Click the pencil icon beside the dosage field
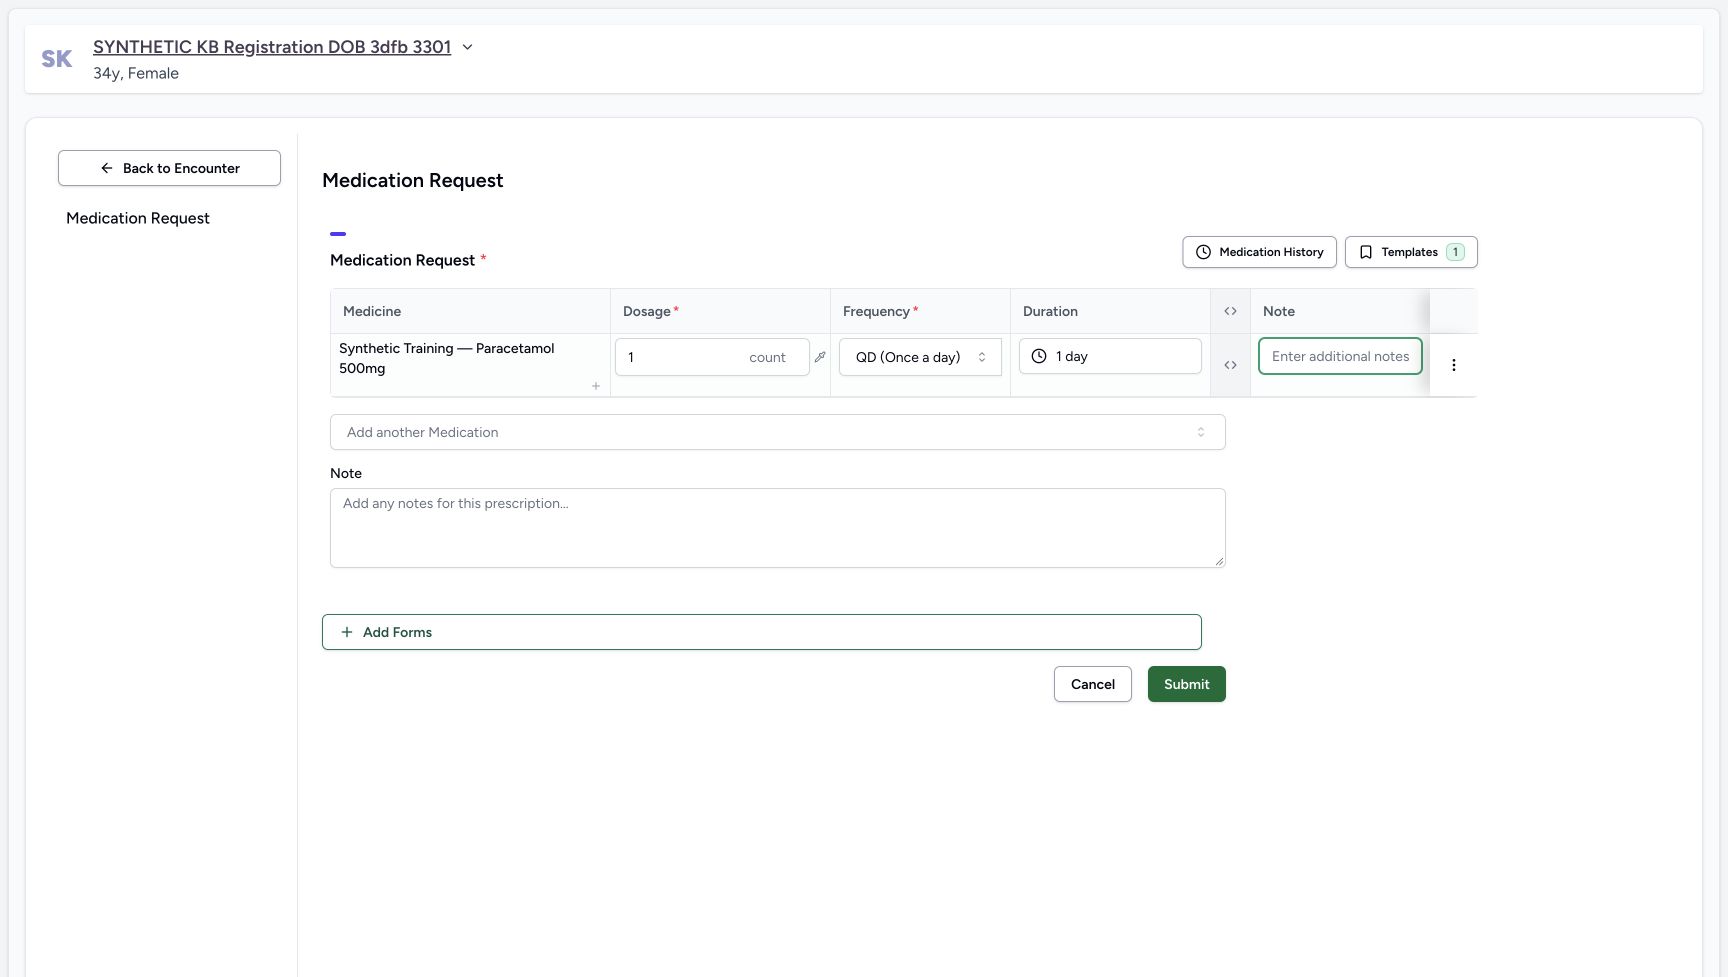1728x977 pixels. [820, 357]
